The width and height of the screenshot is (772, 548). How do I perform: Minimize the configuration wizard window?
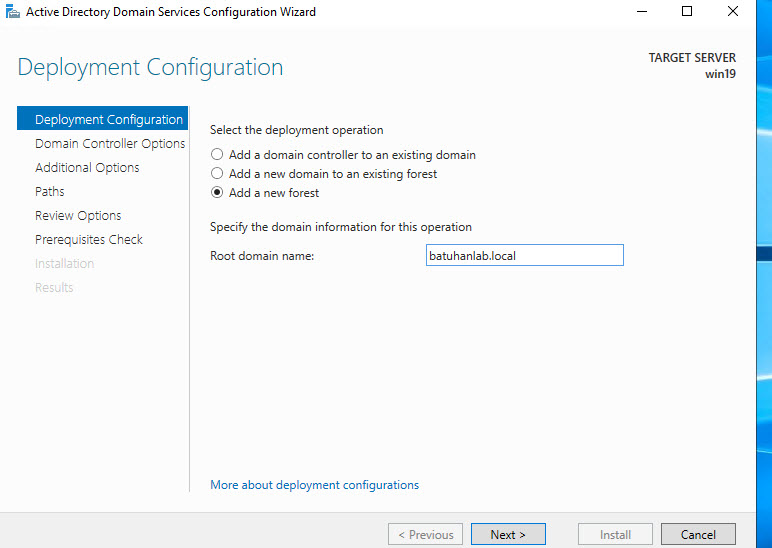[x=640, y=12]
